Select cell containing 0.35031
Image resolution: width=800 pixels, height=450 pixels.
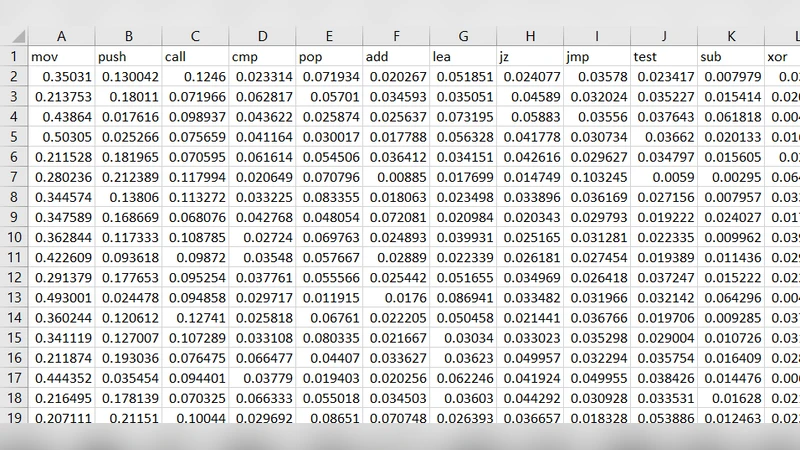point(61,77)
